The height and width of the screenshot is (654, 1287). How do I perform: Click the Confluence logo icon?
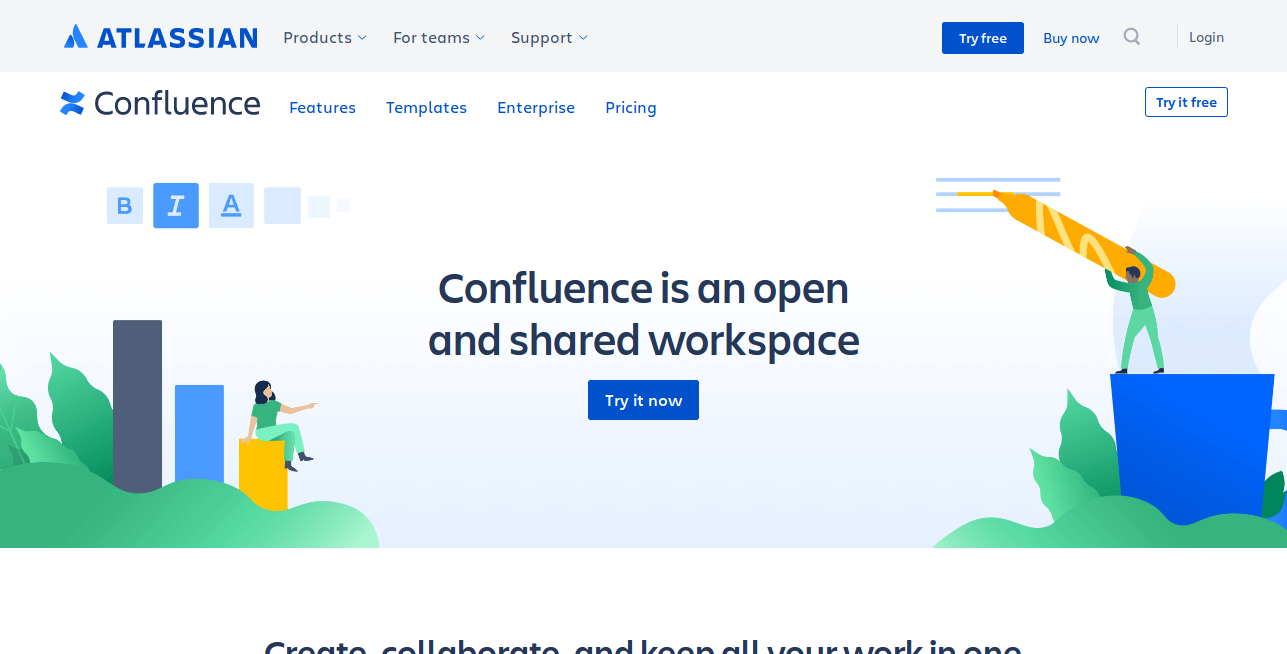(x=72, y=103)
